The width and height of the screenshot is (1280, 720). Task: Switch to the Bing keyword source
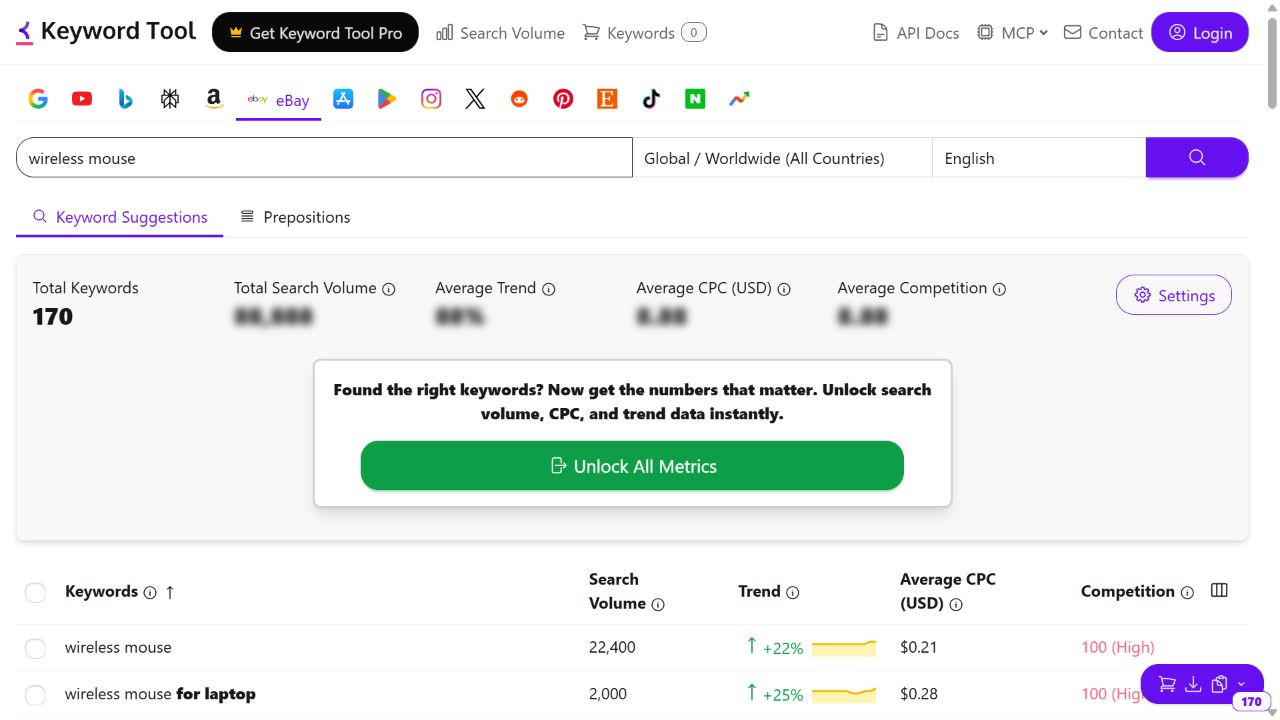click(126, 99)
